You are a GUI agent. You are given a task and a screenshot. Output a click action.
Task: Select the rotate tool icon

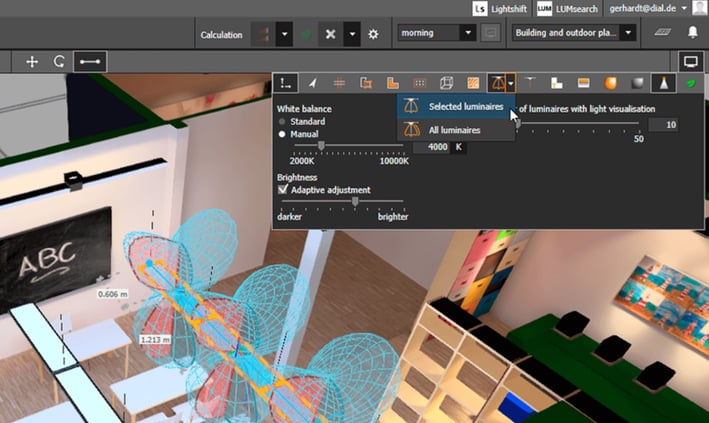tap(60, 61)
